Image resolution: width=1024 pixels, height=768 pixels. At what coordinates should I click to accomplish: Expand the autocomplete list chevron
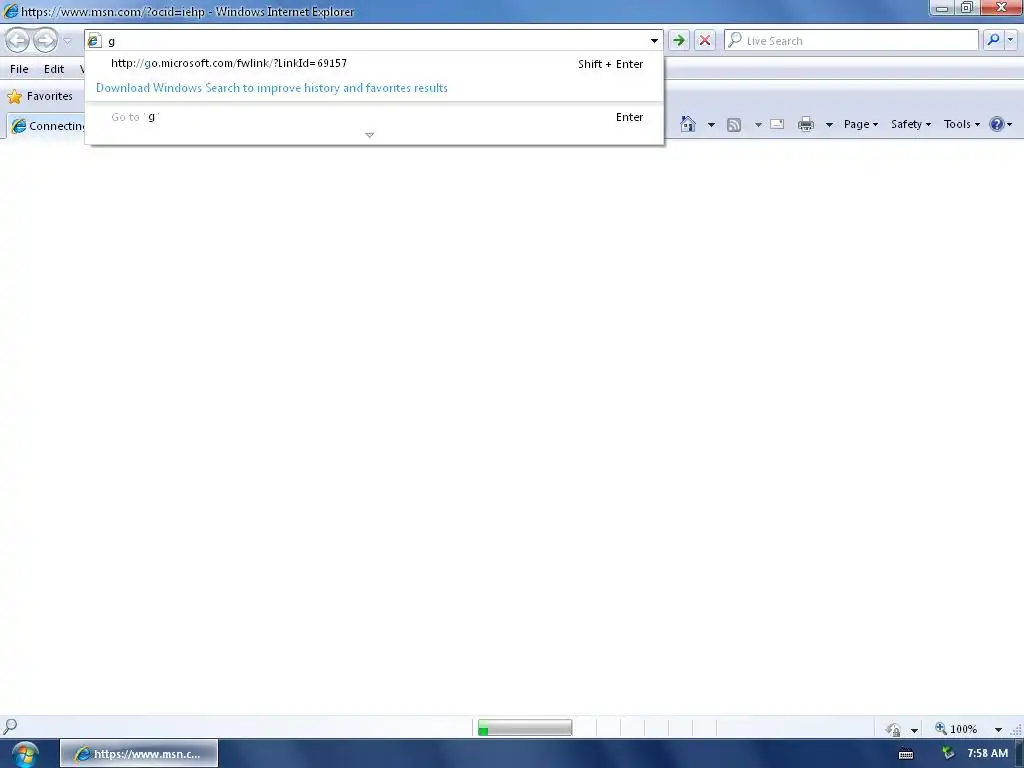click(369, 135)
